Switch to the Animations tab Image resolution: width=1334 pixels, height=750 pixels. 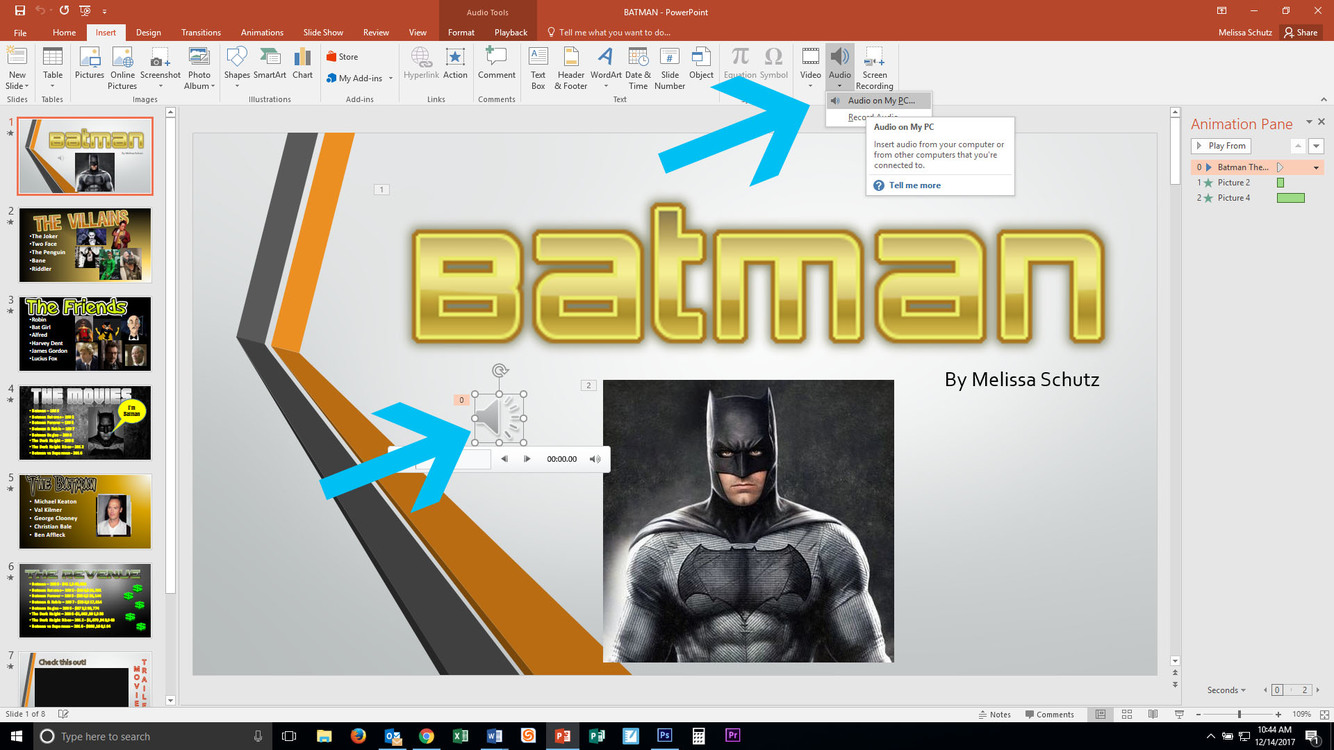point(262,32)
